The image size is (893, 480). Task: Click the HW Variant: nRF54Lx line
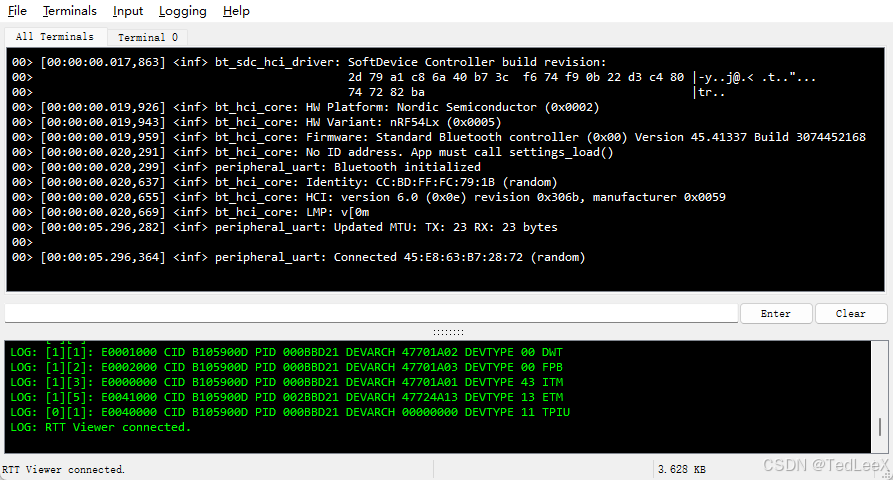pos(256,122)
